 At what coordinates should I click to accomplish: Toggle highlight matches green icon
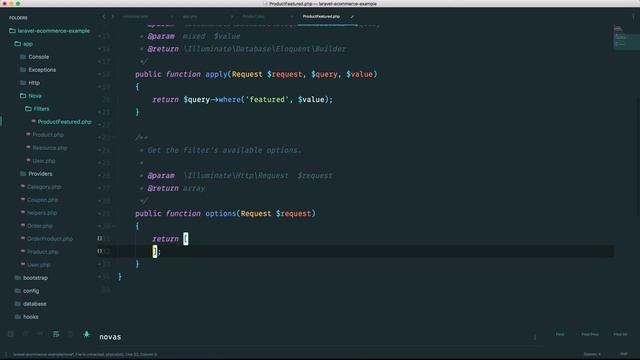tap(87, 334)
